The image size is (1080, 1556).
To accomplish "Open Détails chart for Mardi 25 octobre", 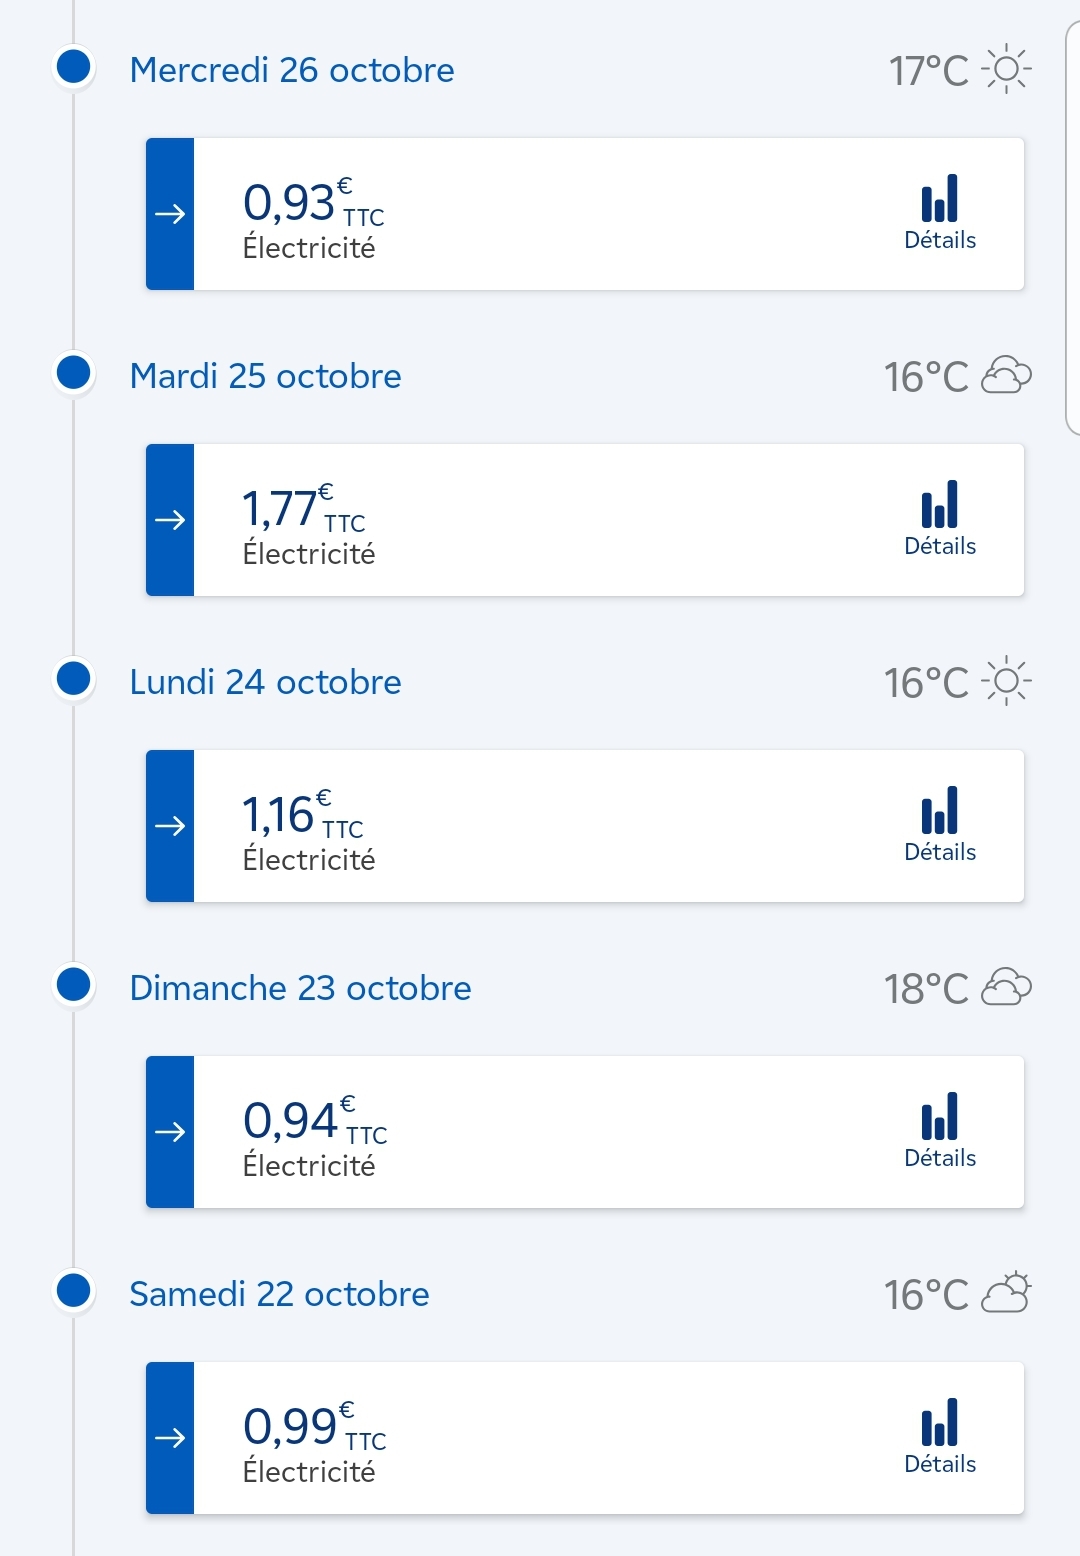I will tap(939, 519).
